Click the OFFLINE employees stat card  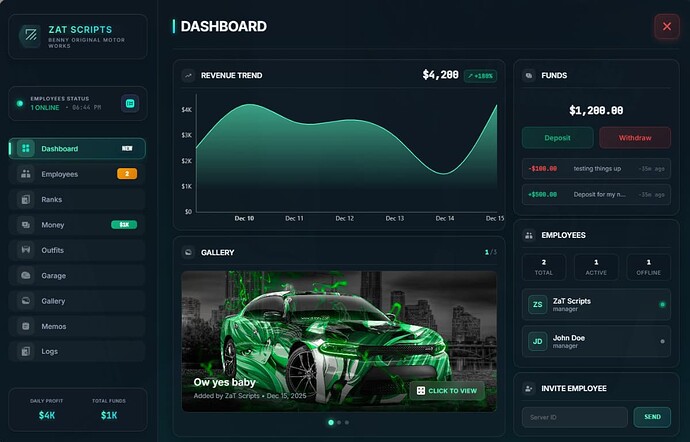649,267
